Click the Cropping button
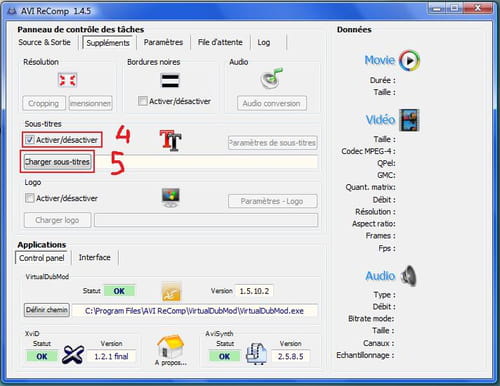The height and width of the screenshot is (386, 500). click(x=44, y=103)
